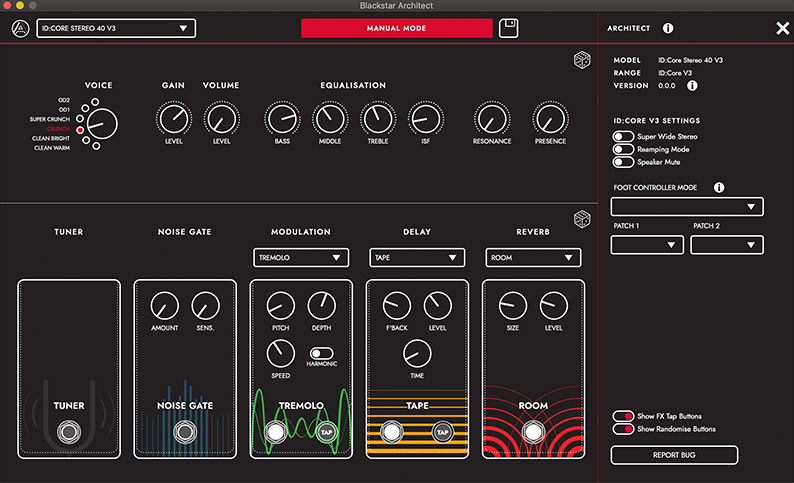
Task: Toggle Reamping Mode switch
Action: click(621, 149)
